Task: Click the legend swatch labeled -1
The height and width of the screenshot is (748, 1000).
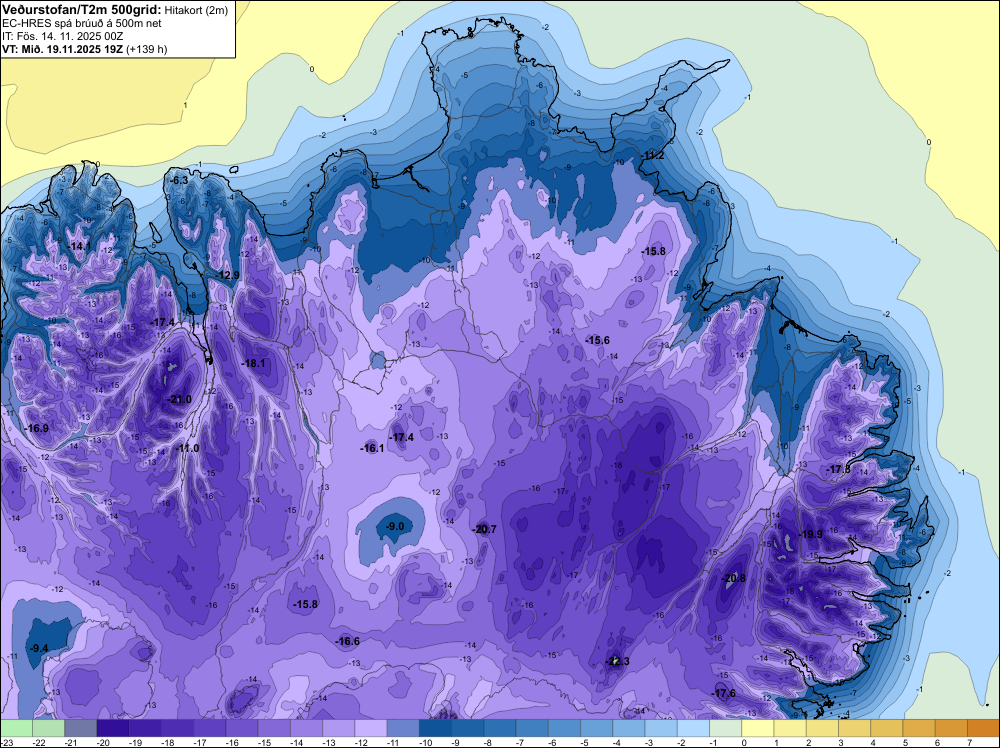Action: (726, 728)
